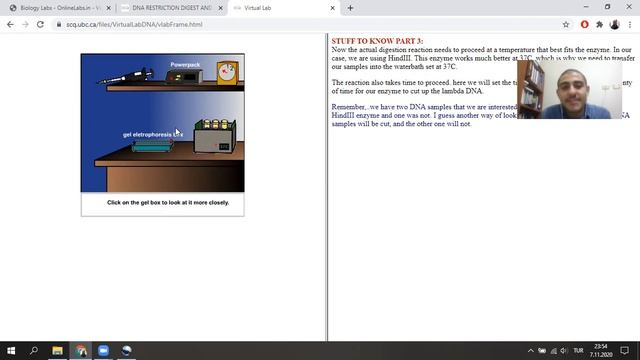This screenshot has width=640, height=360.
Task: Open Windows taskbar search
Action: (34, 351)
